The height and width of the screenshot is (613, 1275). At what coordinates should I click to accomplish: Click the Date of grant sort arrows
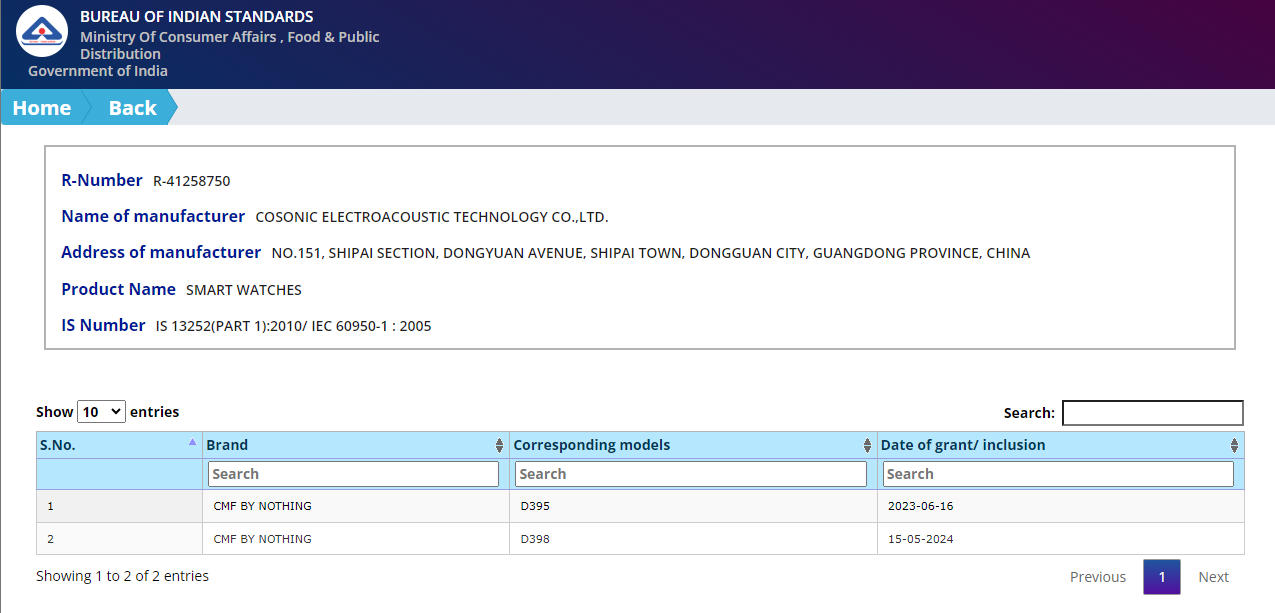pyautogui.click(x=1234, y=446)
